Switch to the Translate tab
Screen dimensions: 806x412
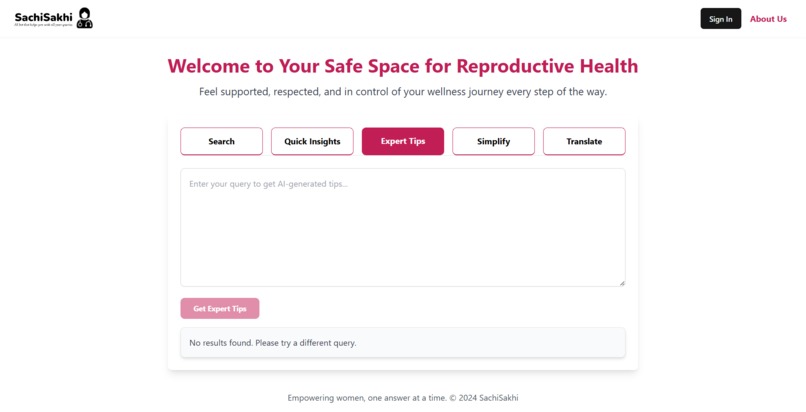tap(584, 141)
